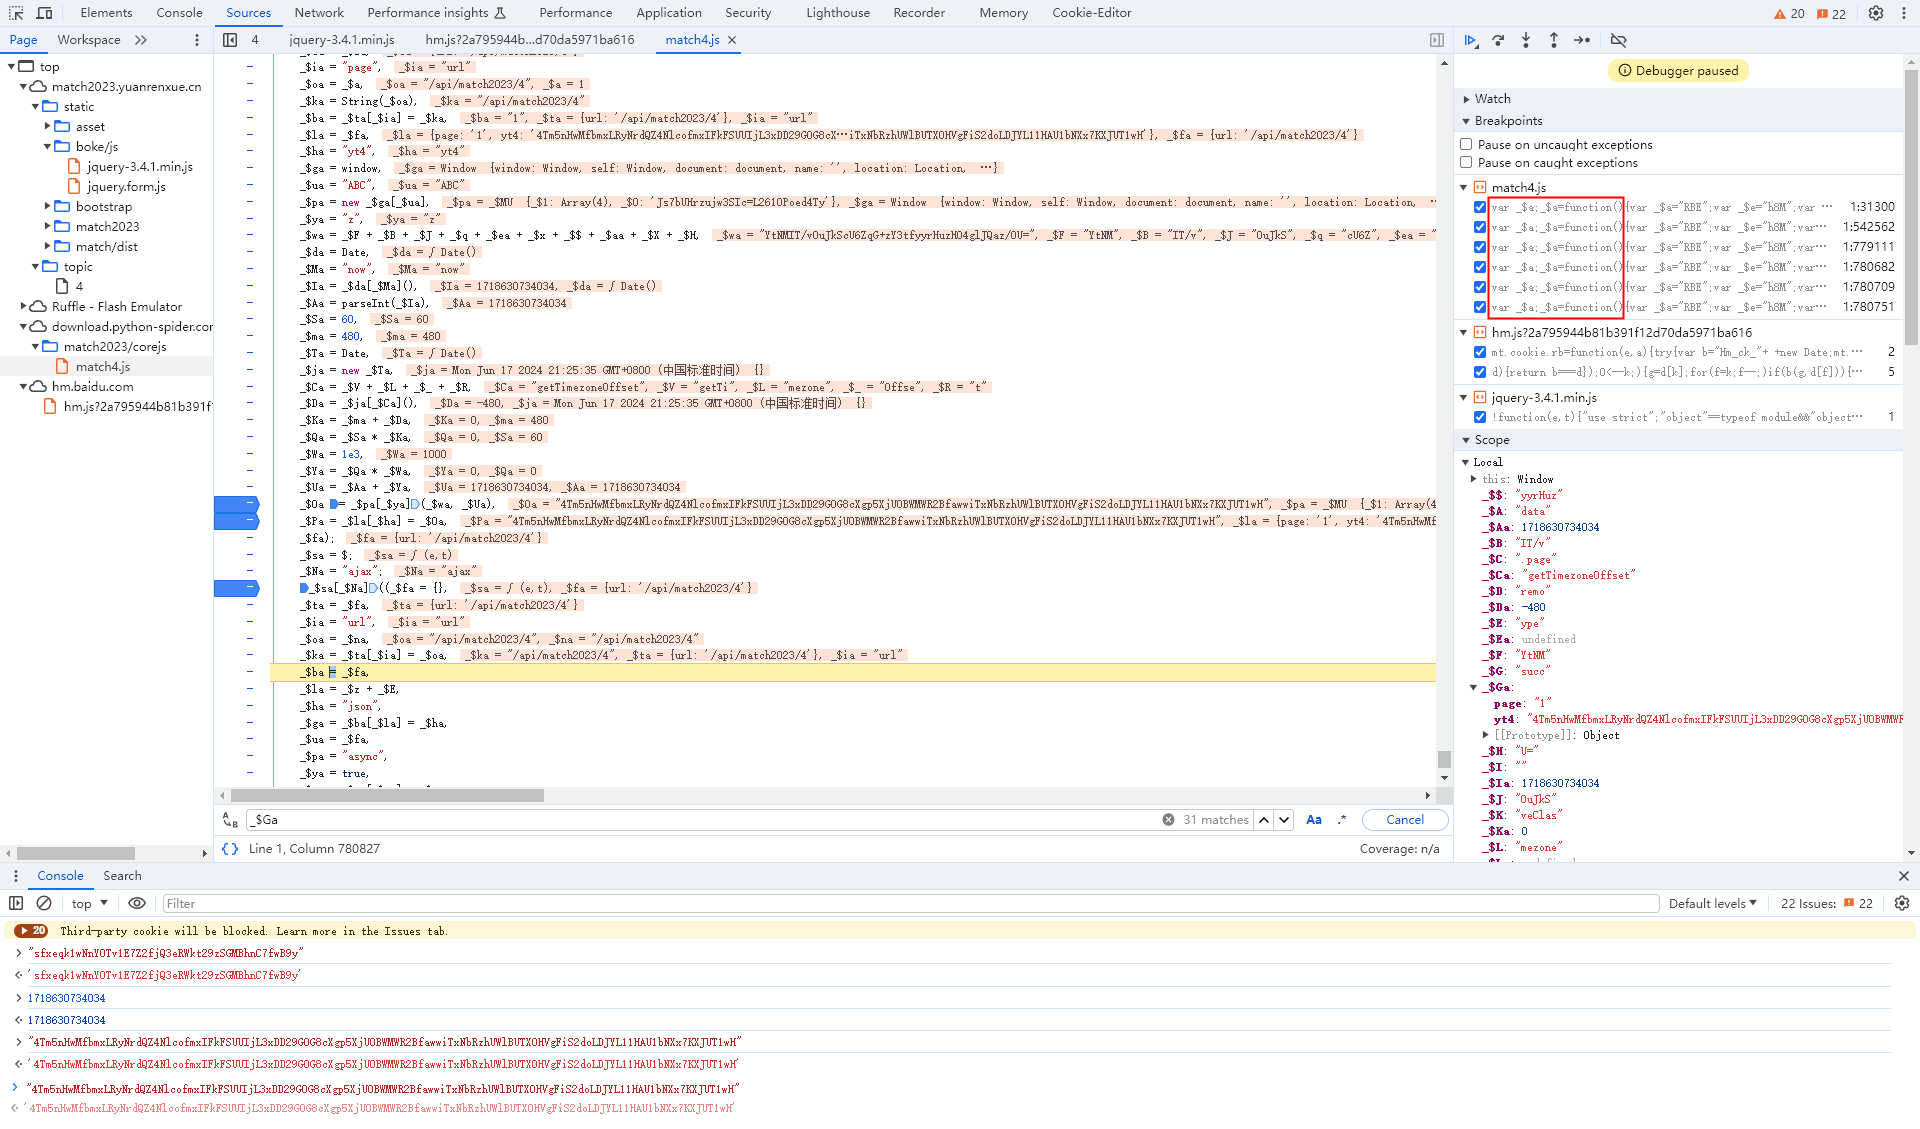Click the 20 warnings counter icon
This screenshot has height=1129, width=1920.
[x=1789, y=13]
